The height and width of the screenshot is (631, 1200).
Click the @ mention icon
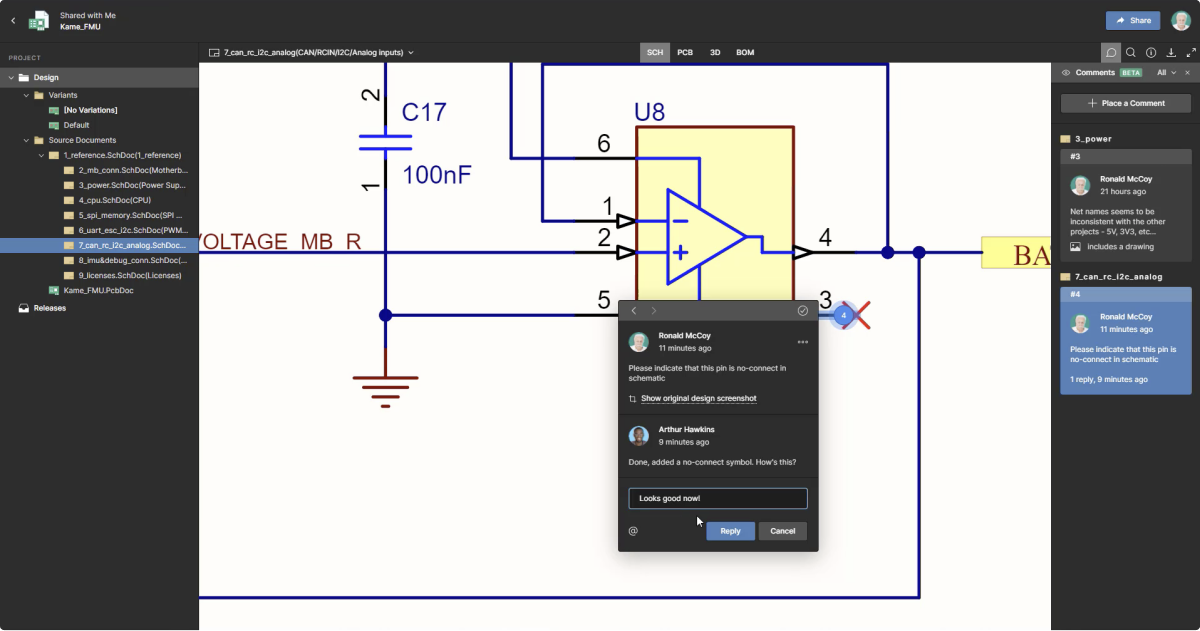click(633, 531)
